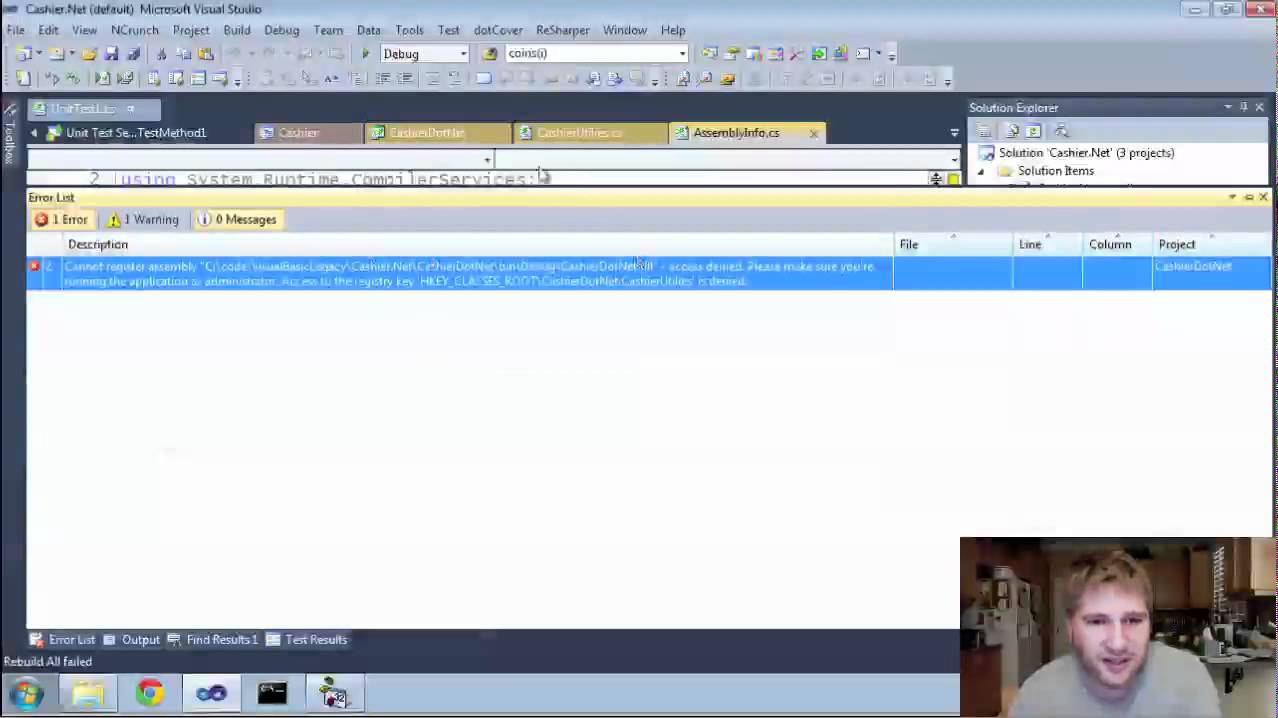Open the Toolbox side panel

(10, 136)
